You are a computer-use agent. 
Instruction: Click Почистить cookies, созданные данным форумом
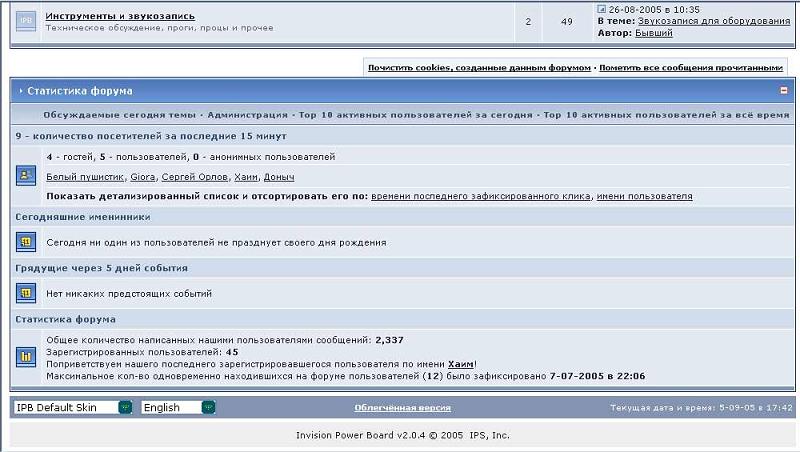[x=479, y=68]
